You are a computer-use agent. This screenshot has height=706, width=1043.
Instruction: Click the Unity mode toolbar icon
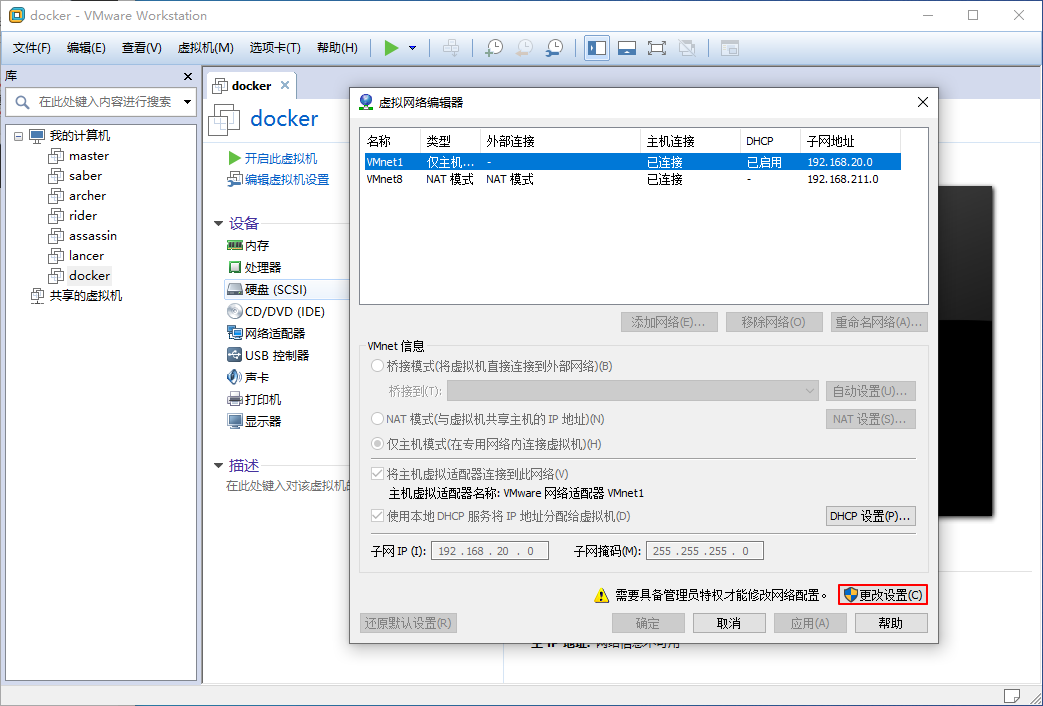point(686,47)
